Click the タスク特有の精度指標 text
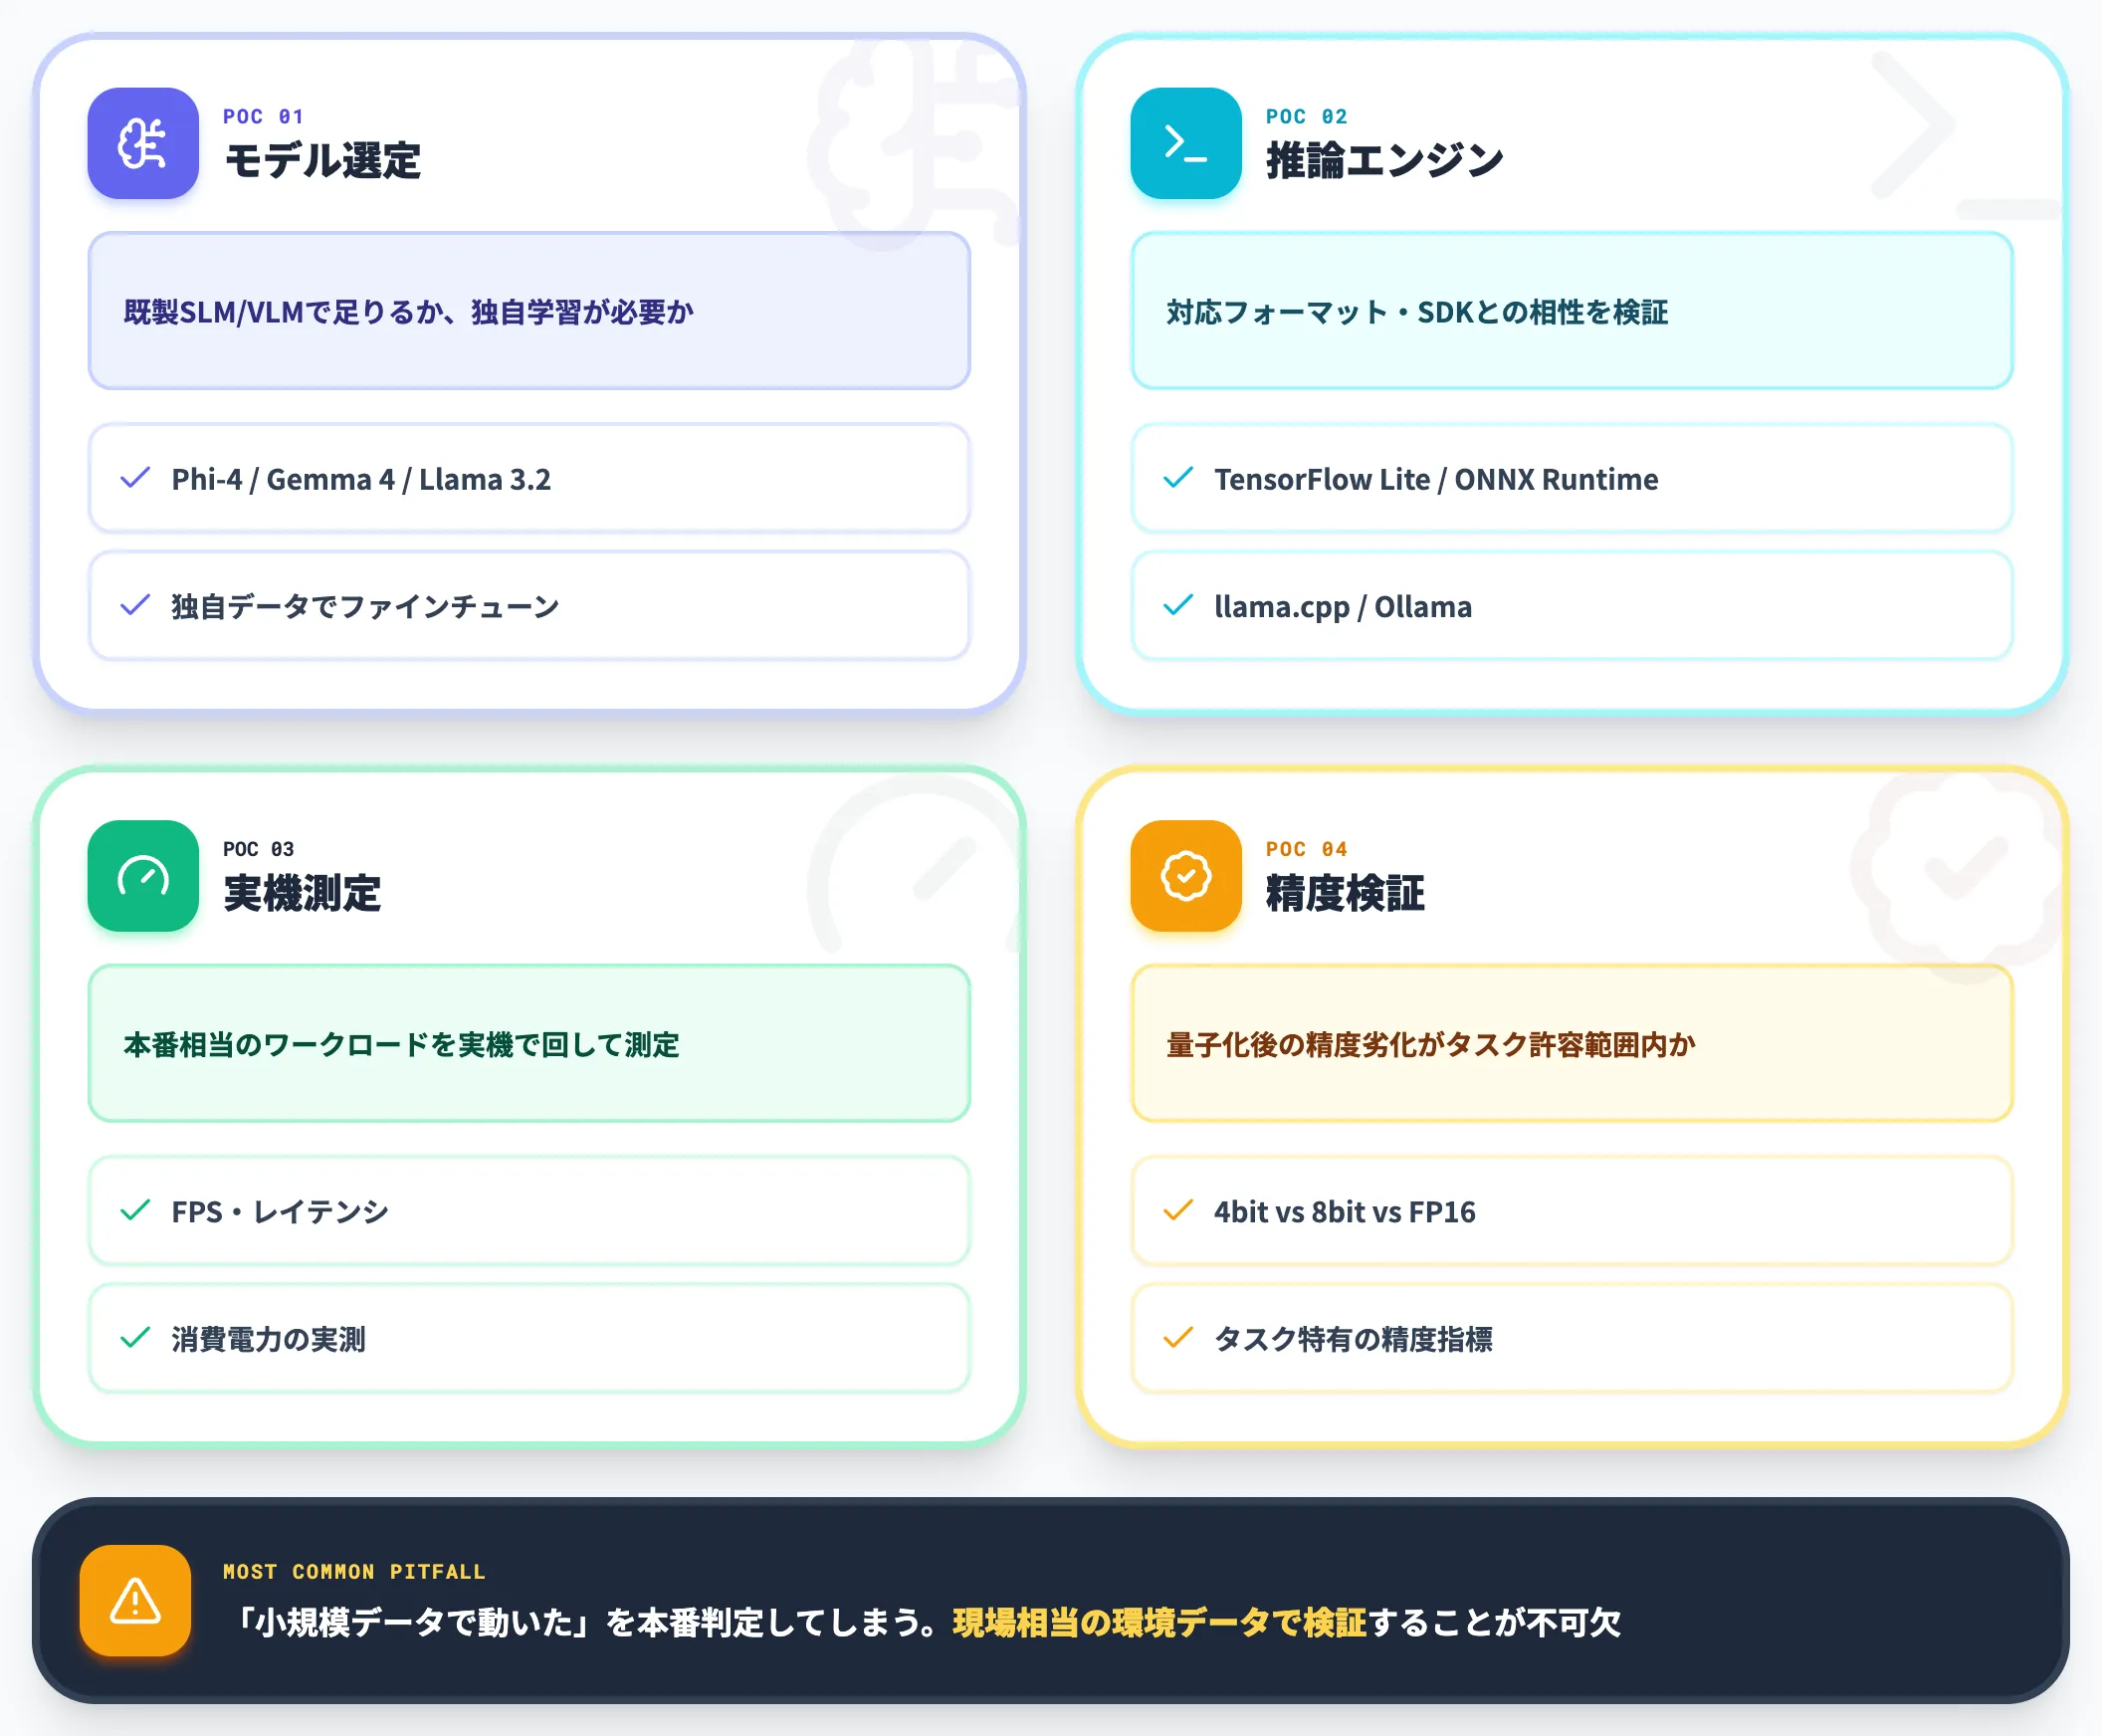This screenshot has width=2102, height=1736. [x=1353, y=1339]
